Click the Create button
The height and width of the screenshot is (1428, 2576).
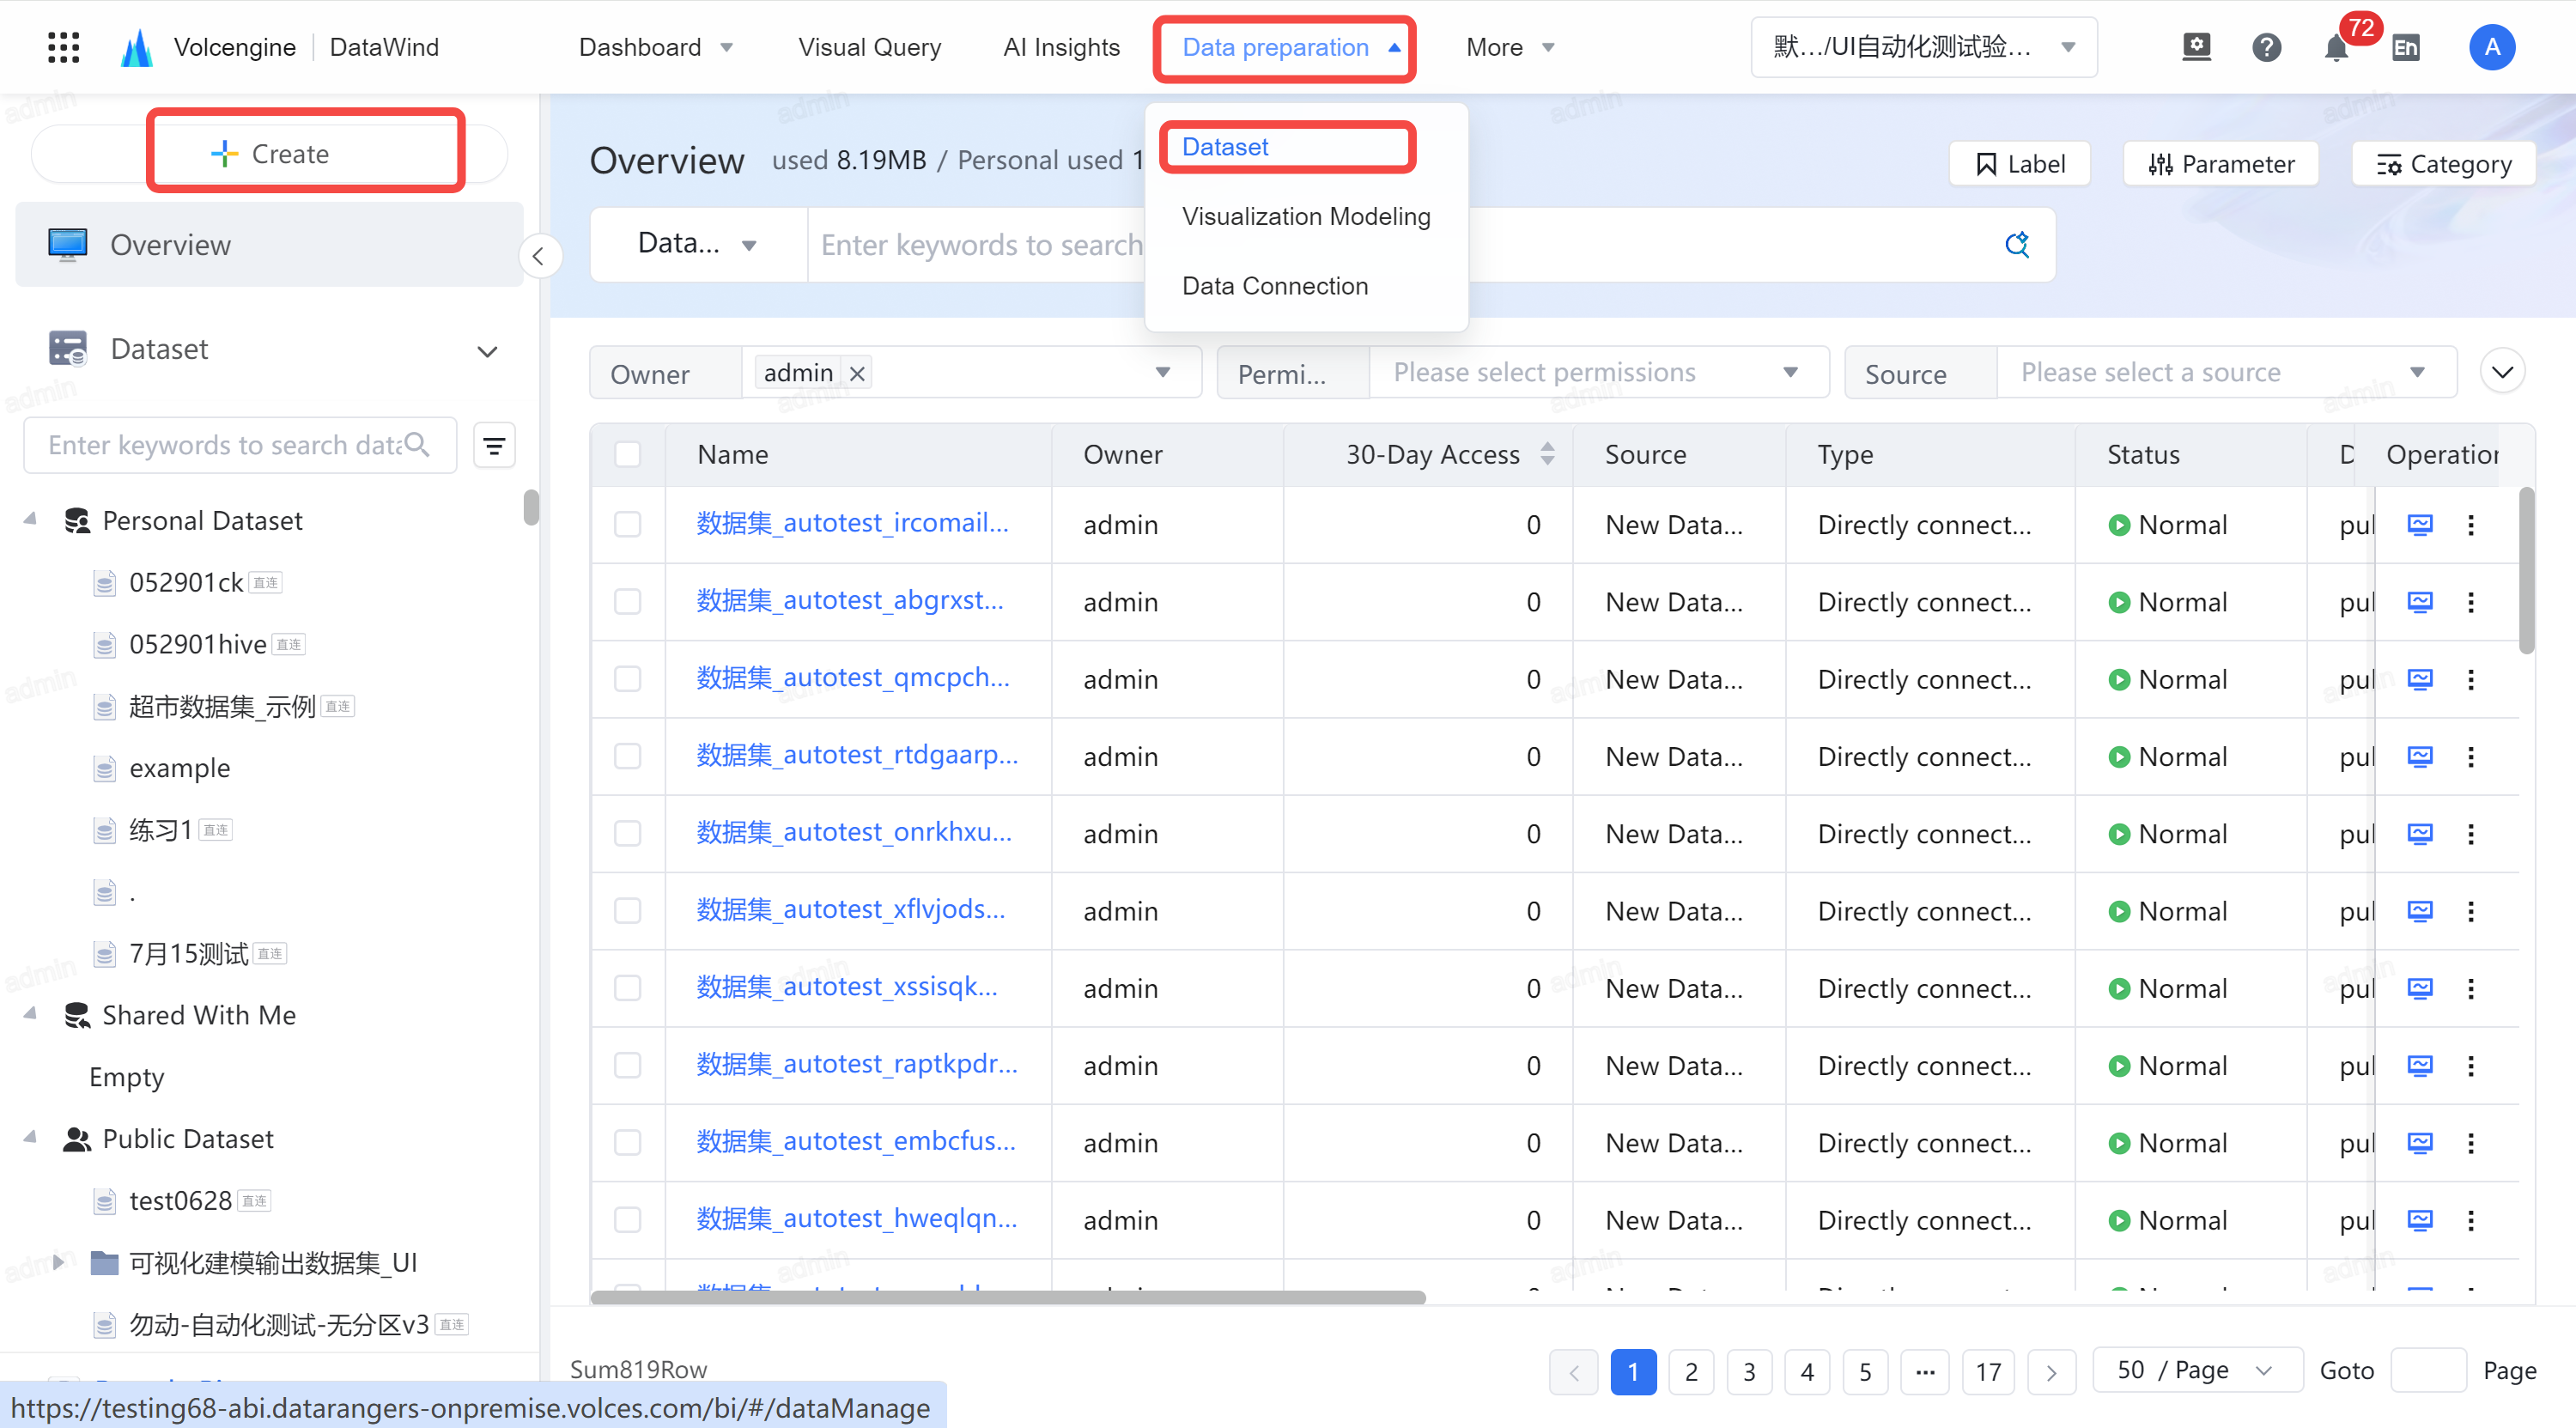(270, 153)
